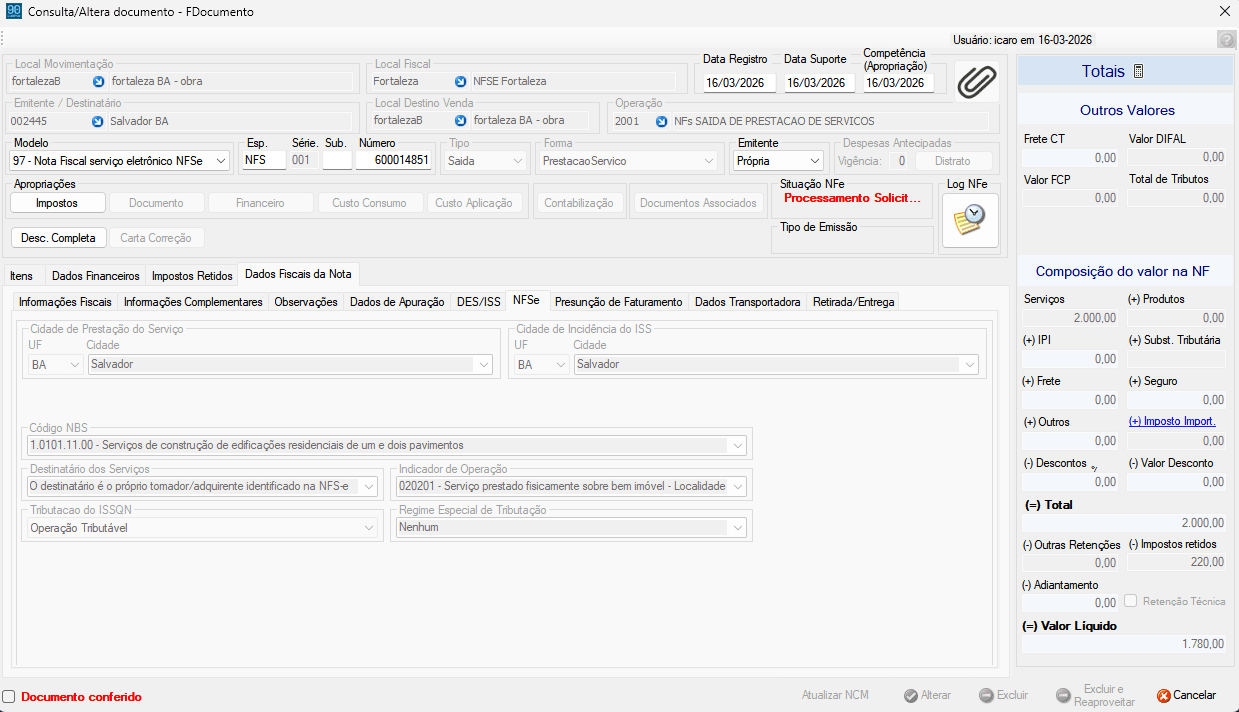1239x712 pixels.
Task: Open Indicador de Operação dropdown
Action: [x=738, y=486]
